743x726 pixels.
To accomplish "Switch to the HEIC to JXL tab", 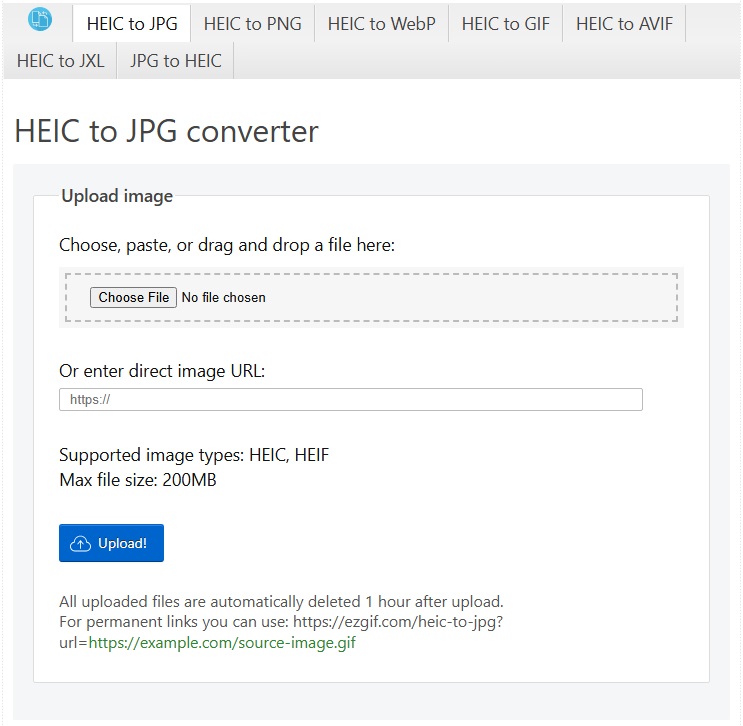I will (x=61, y=61).
